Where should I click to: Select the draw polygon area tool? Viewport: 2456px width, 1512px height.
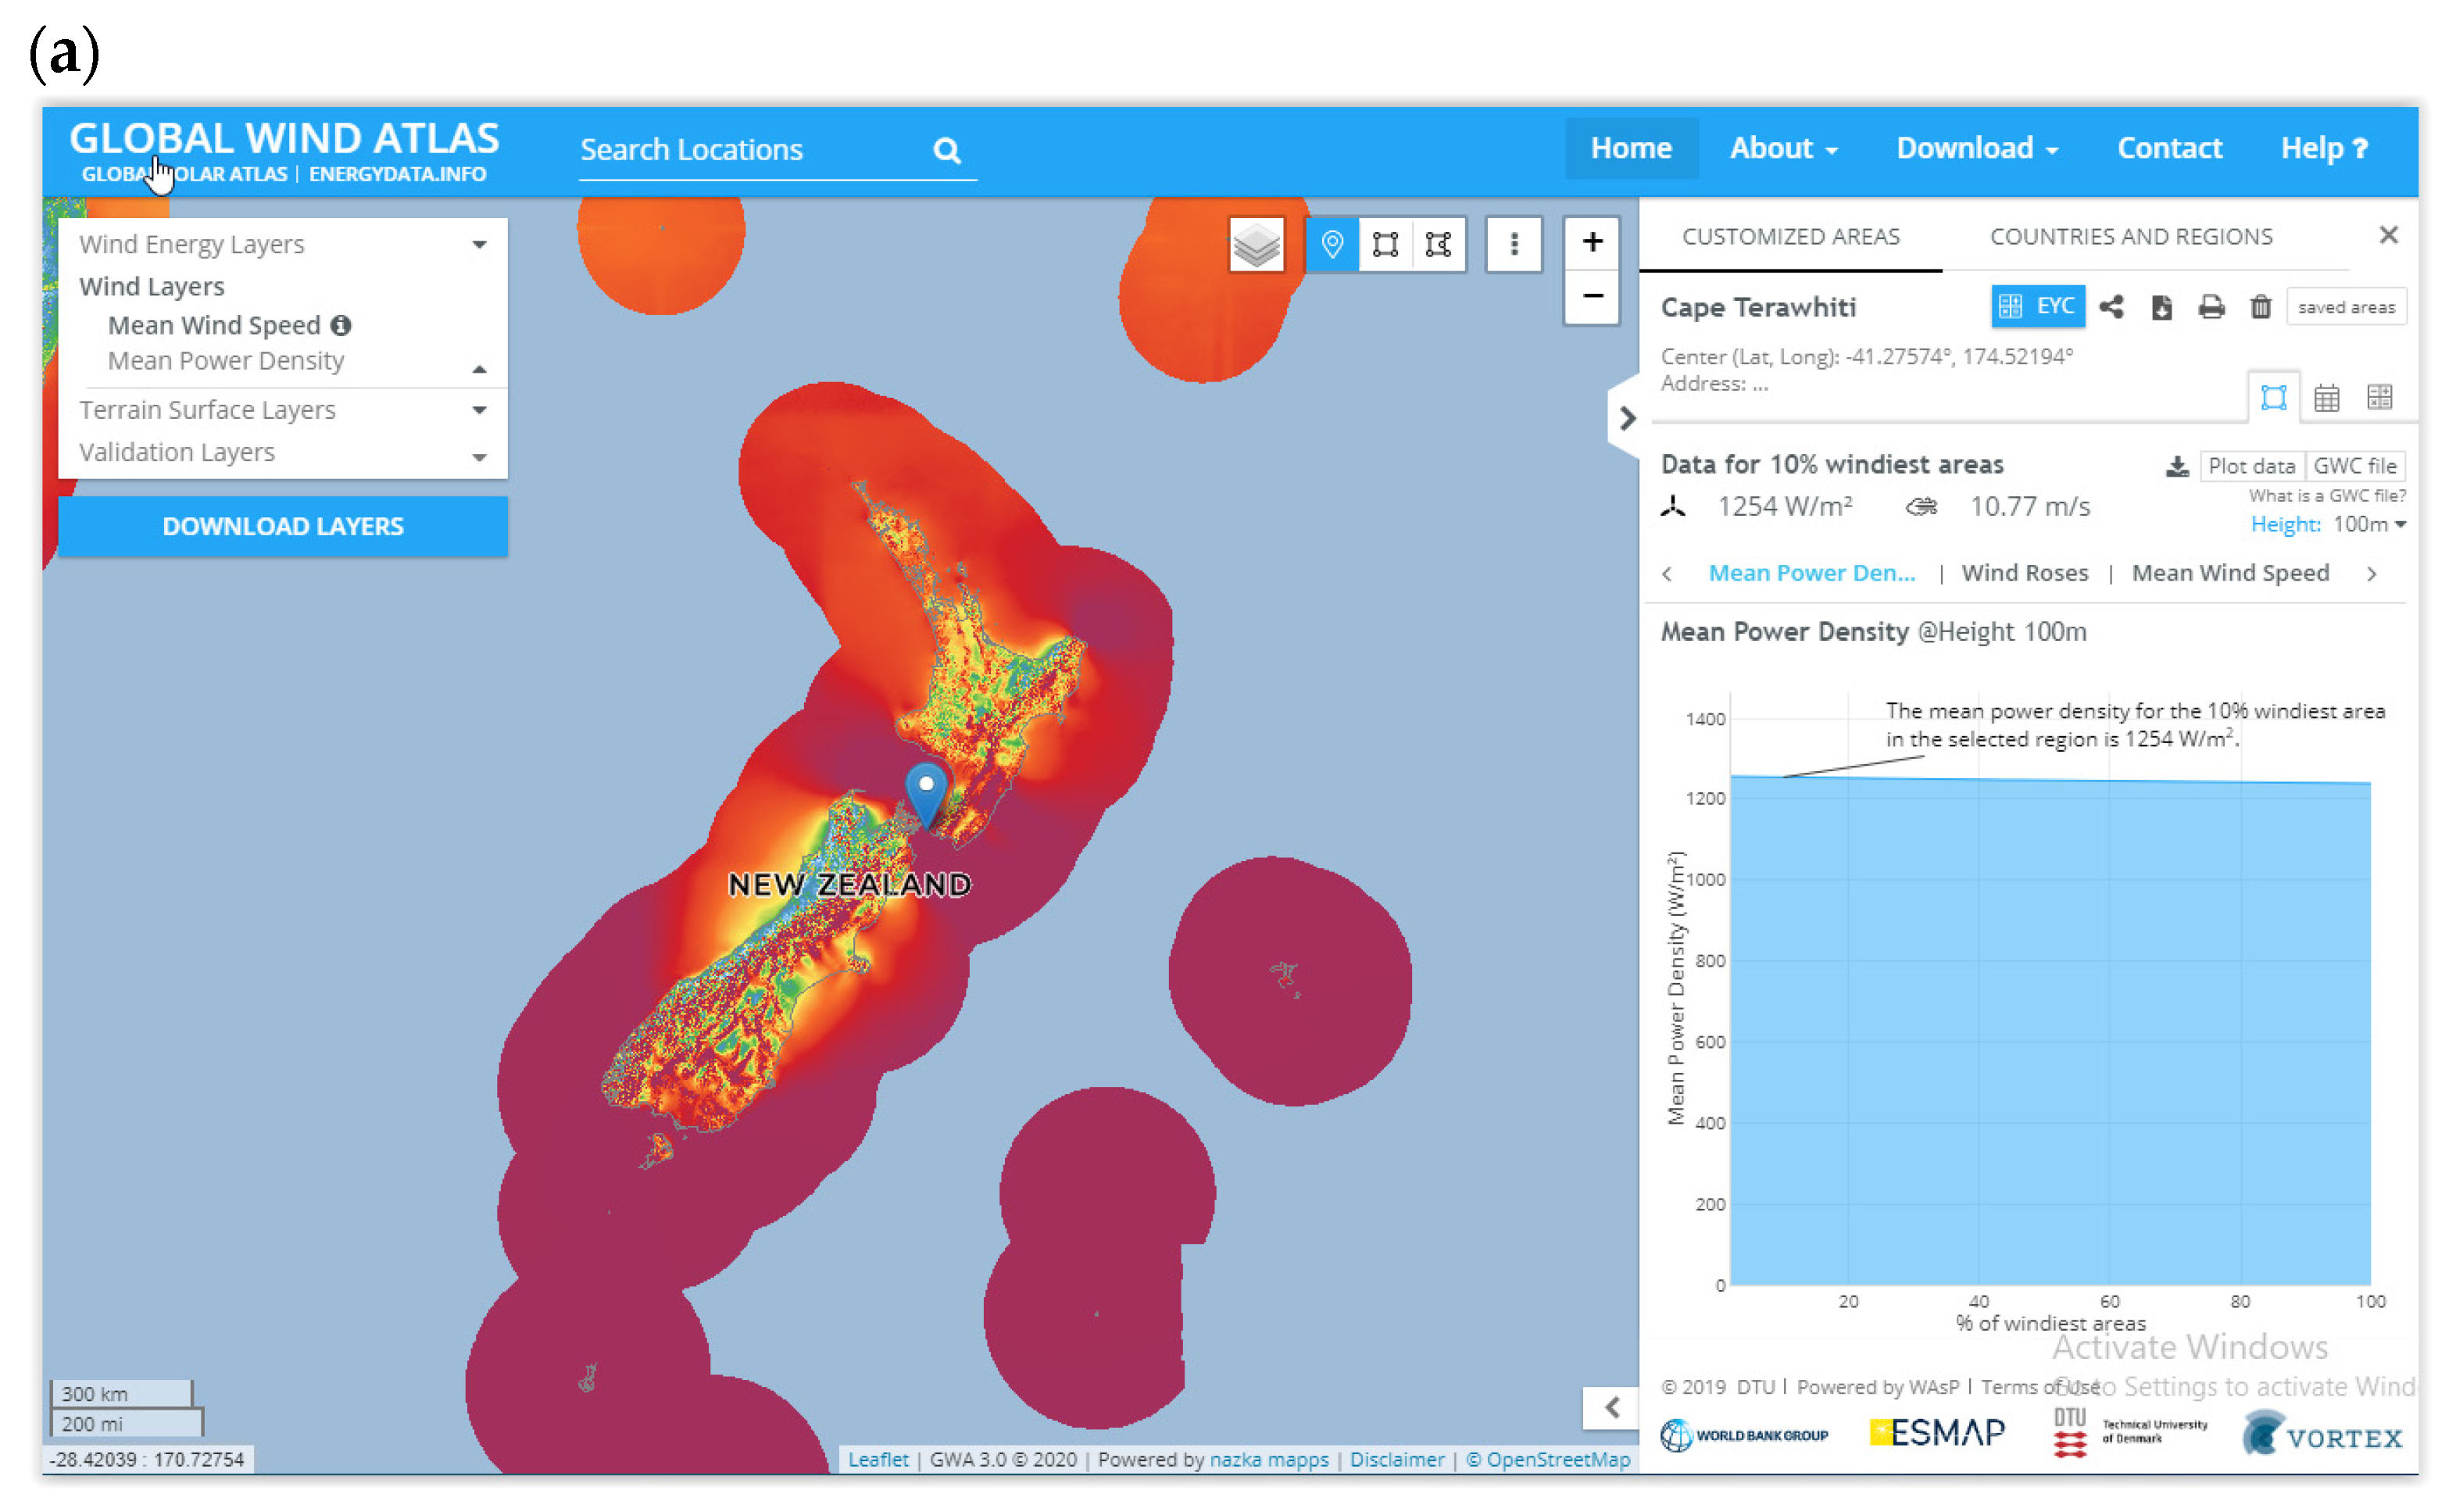tap(1439, 244)
